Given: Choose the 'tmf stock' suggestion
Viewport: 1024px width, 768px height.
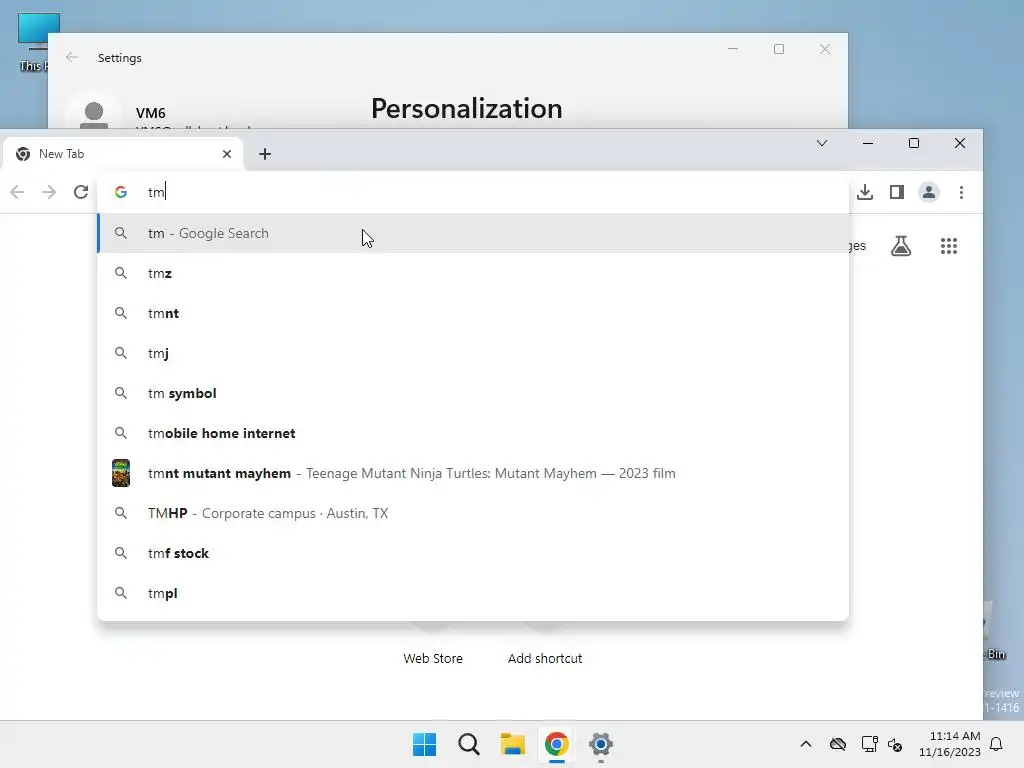Looking at the screenshot, I should (x=473, y=553).
